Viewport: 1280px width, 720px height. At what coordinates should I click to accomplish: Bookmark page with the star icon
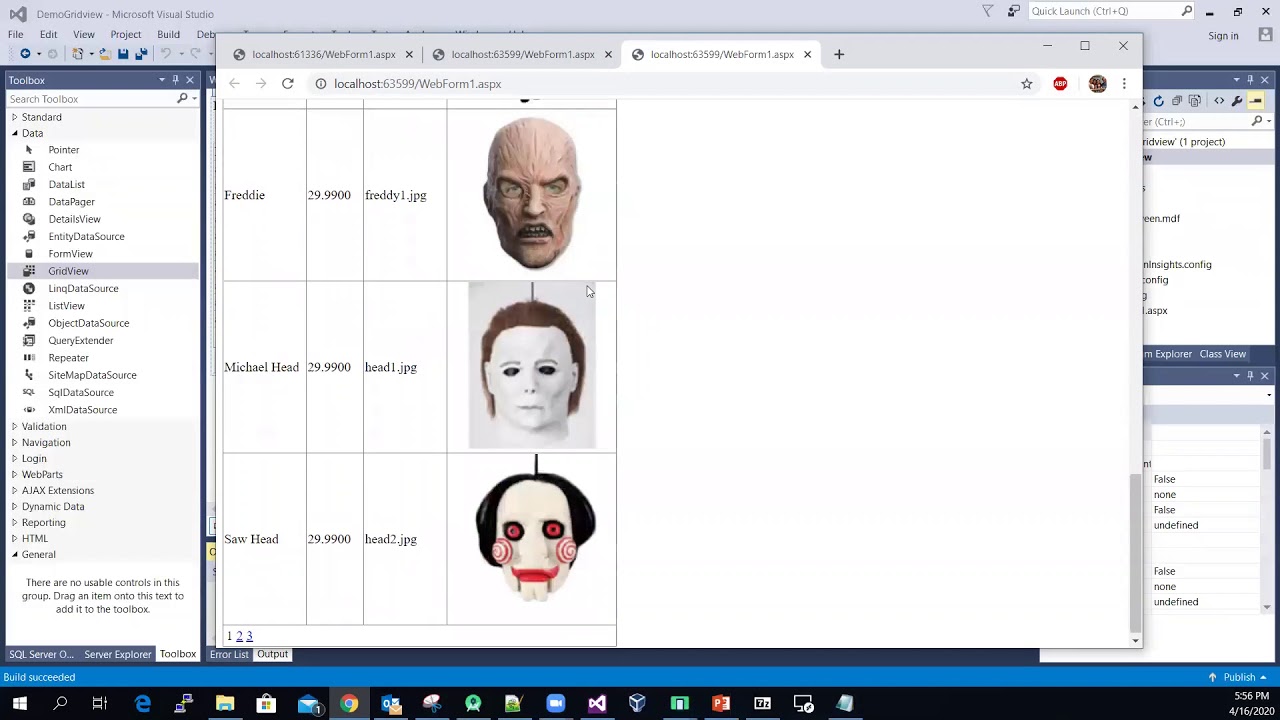[x=1026, y=84]
